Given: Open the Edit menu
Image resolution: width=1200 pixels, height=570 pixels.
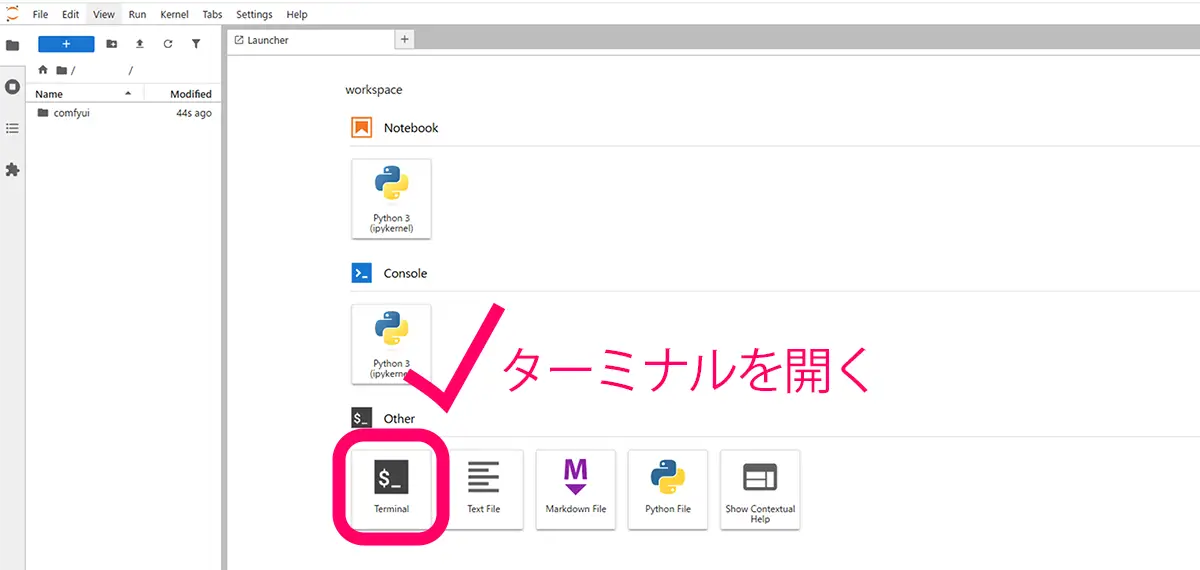Looking at the screenshot, I should (70, 14).
